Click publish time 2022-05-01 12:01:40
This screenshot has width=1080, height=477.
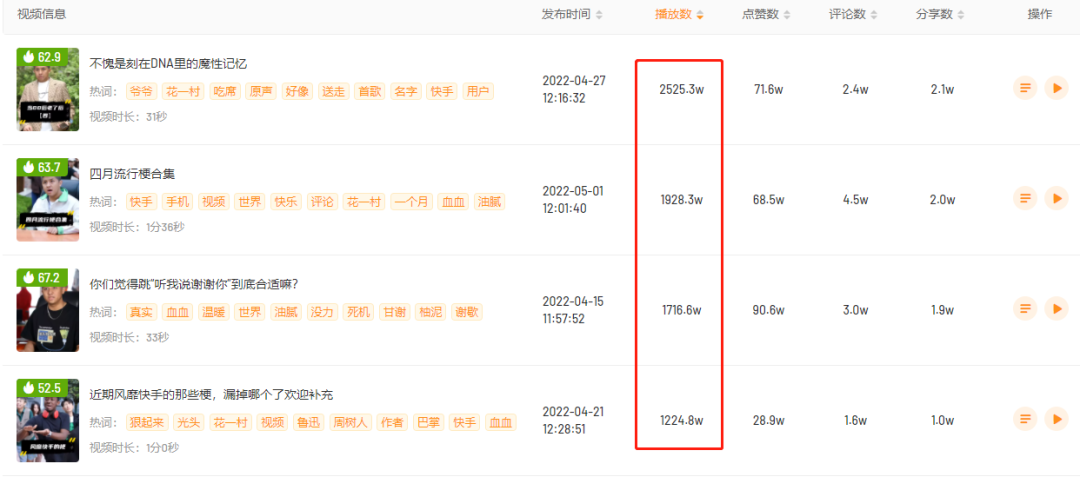(x=574, y=199)
